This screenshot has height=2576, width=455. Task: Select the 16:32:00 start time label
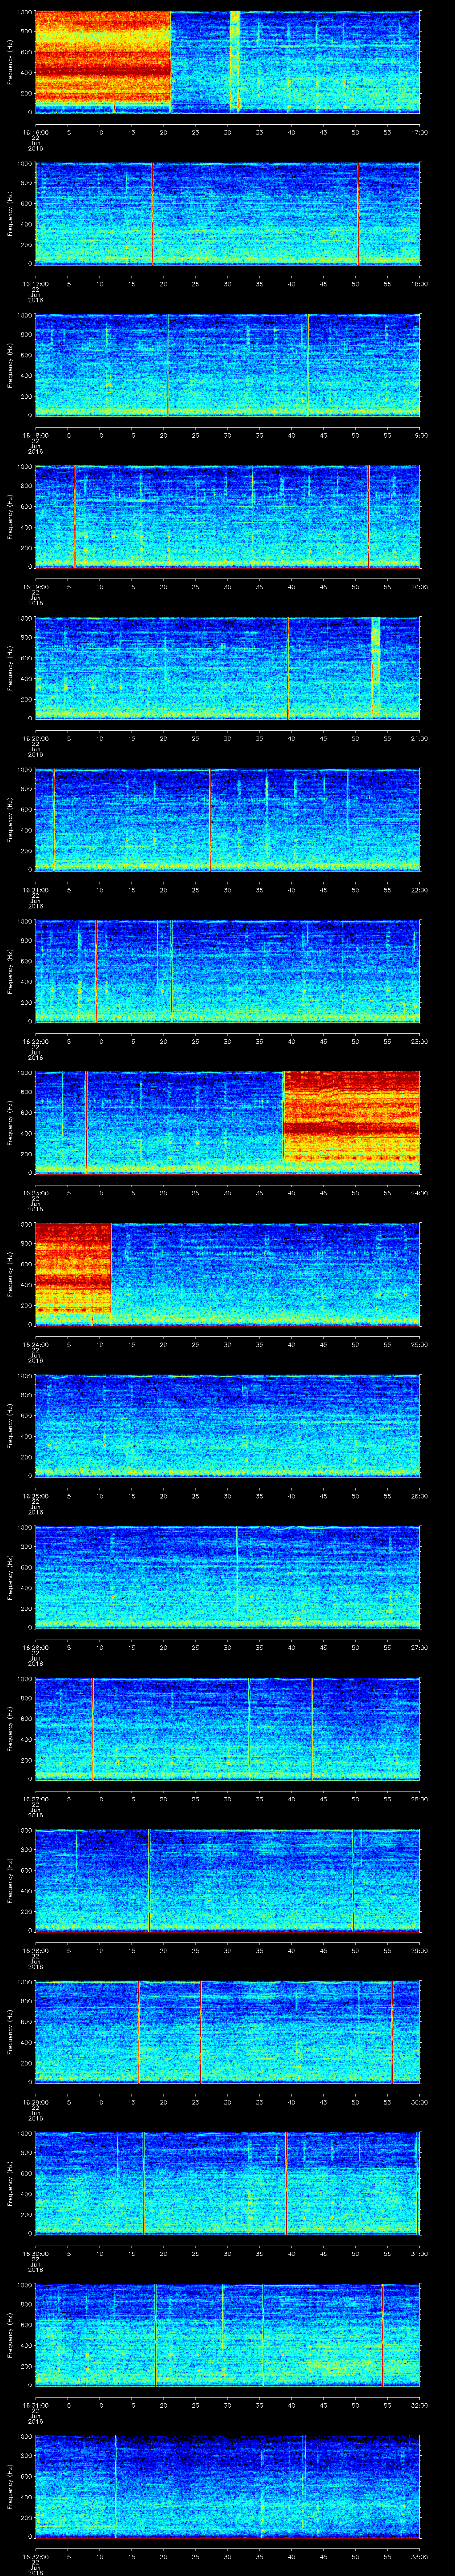point(35,2556)
